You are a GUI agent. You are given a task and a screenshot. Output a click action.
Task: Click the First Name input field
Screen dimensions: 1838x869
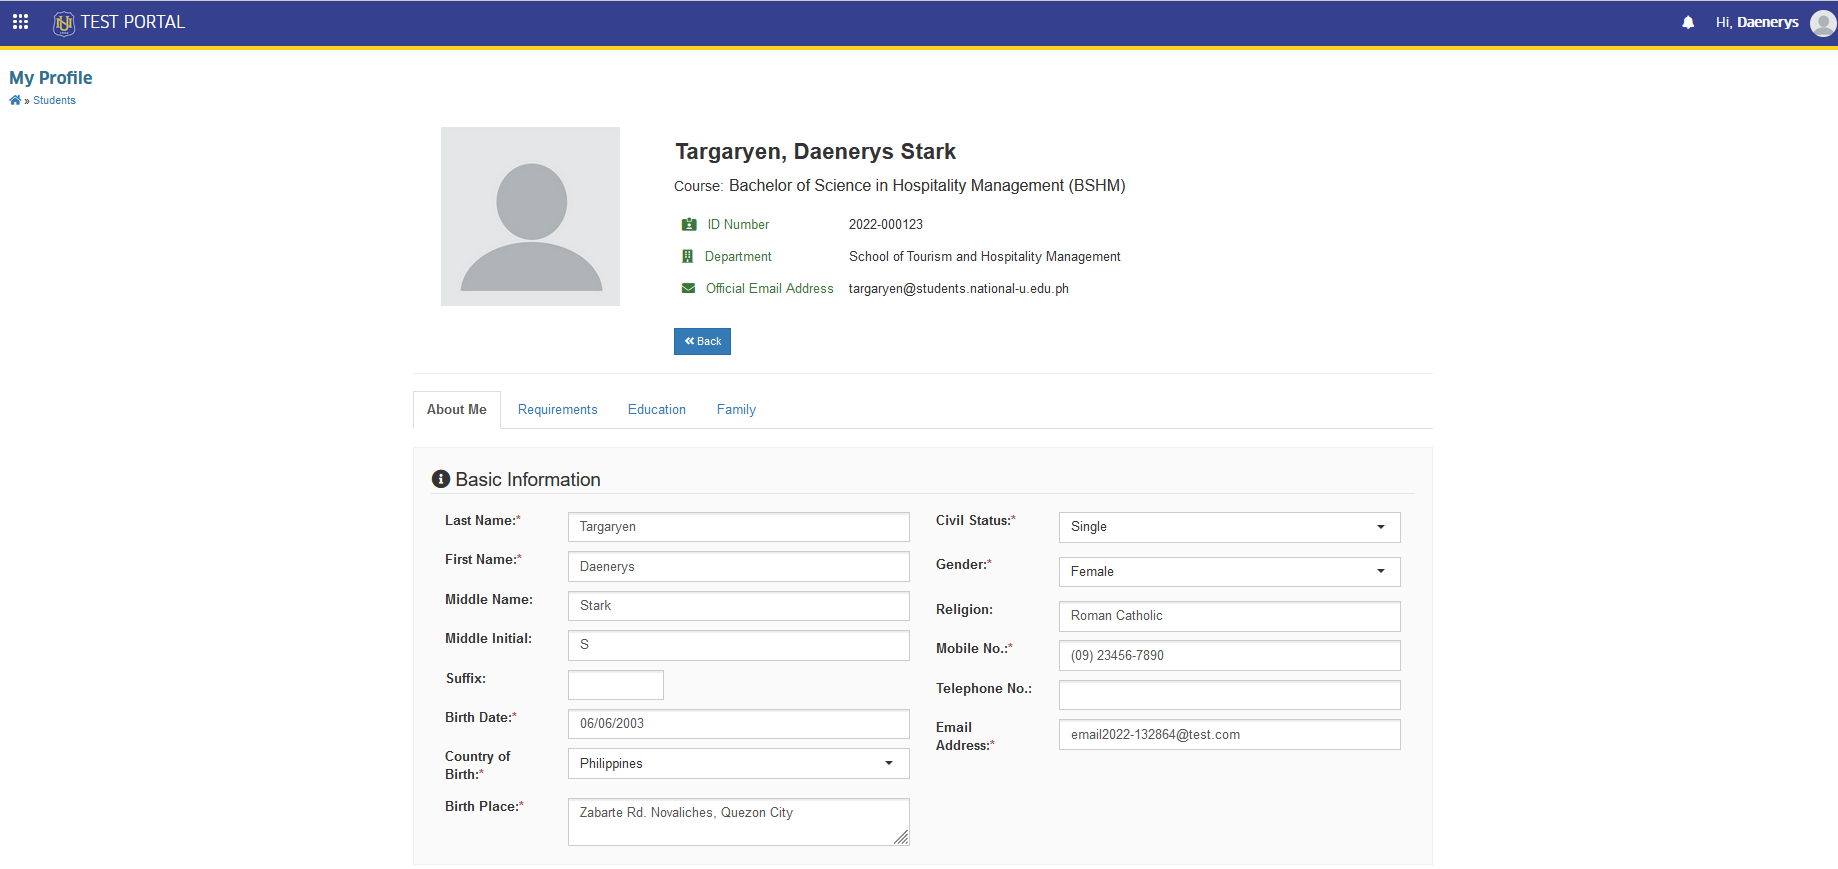738,566
